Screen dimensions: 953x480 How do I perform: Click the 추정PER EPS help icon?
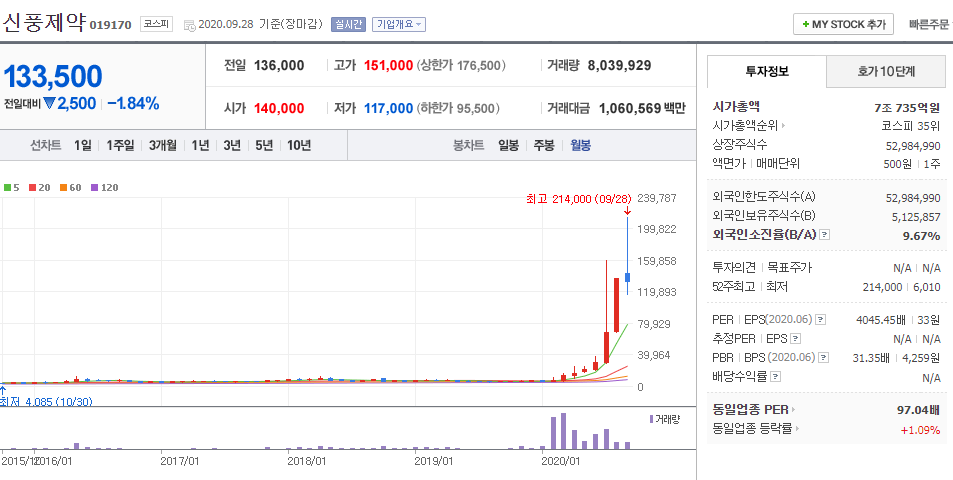coord(795,338)
